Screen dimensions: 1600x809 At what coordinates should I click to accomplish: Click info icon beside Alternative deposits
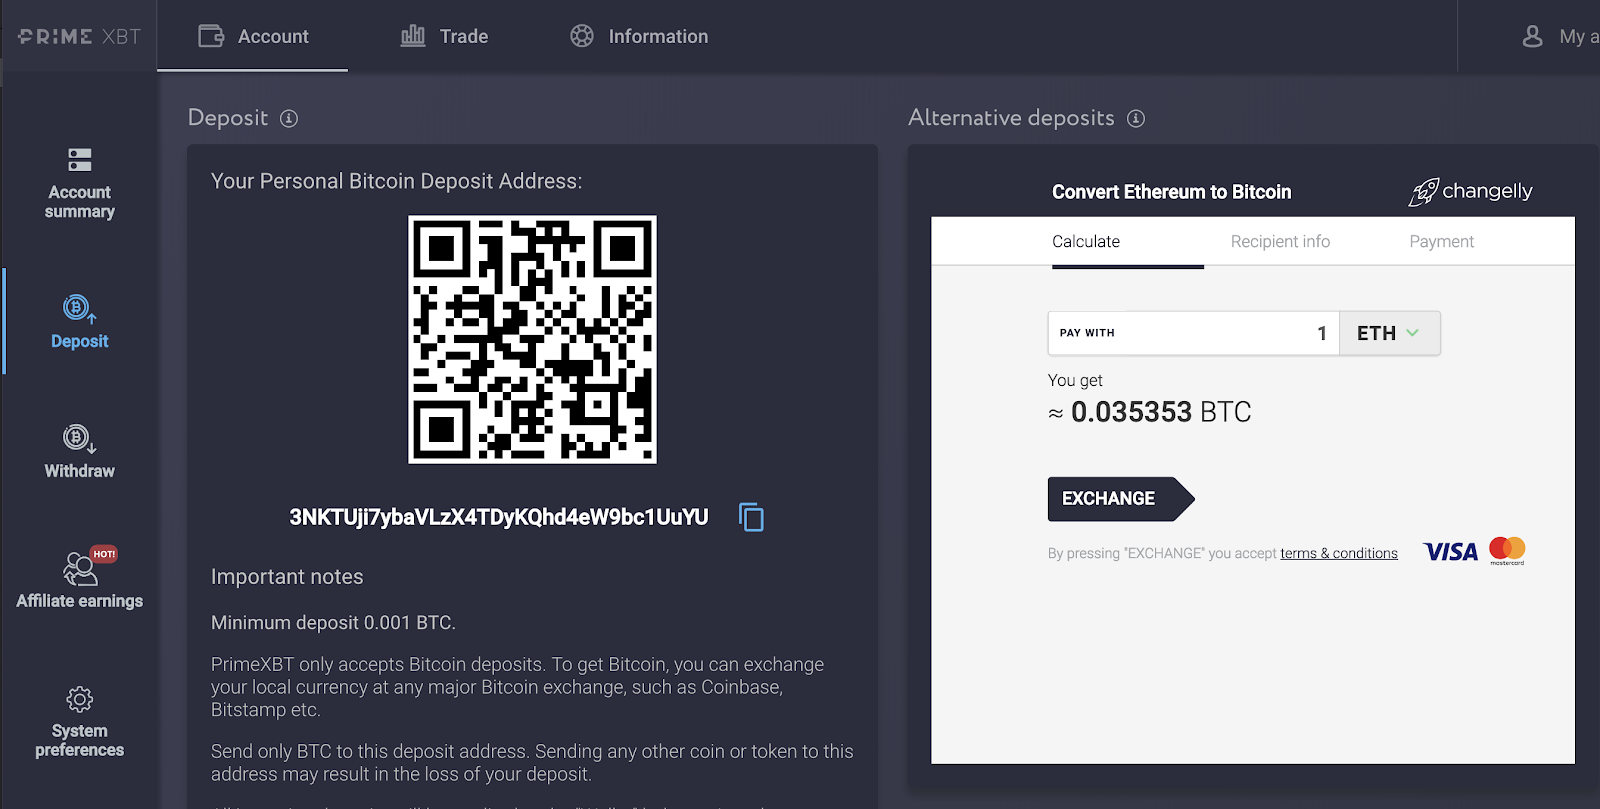click(1136, 118)
